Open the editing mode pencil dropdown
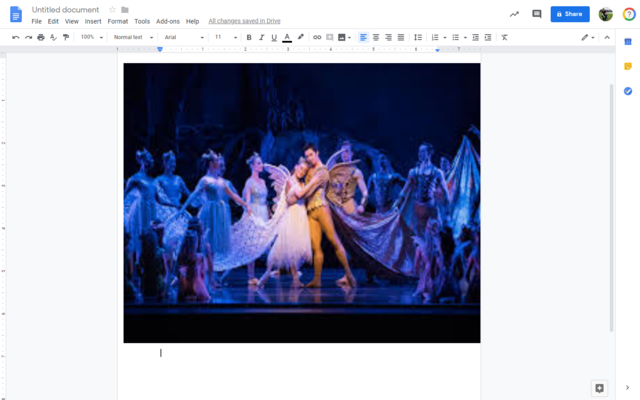Screen dimensions: 640x400 588,37
